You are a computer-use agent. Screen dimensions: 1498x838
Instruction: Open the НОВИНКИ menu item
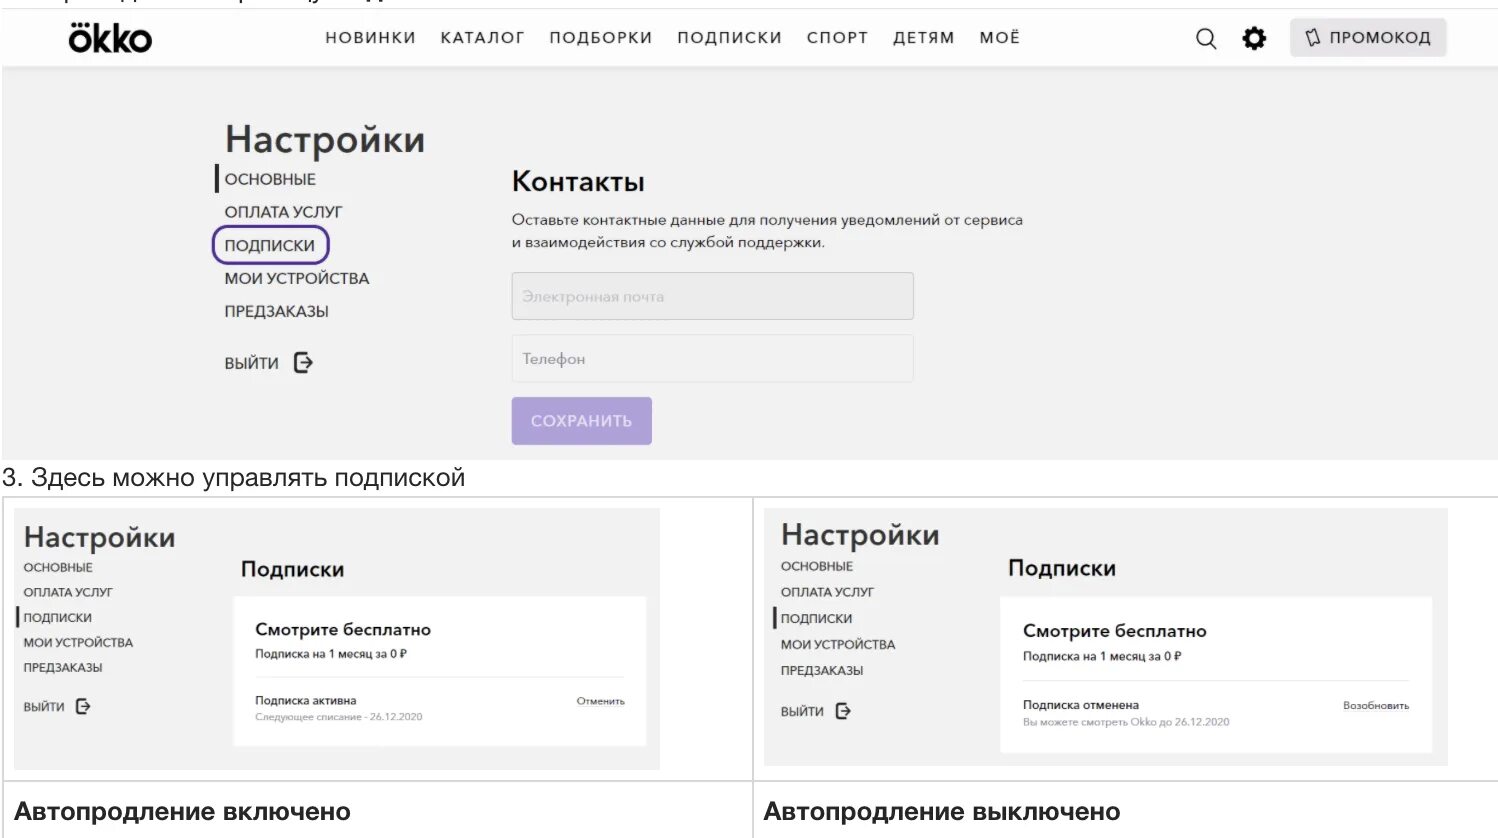pos(370,38)
